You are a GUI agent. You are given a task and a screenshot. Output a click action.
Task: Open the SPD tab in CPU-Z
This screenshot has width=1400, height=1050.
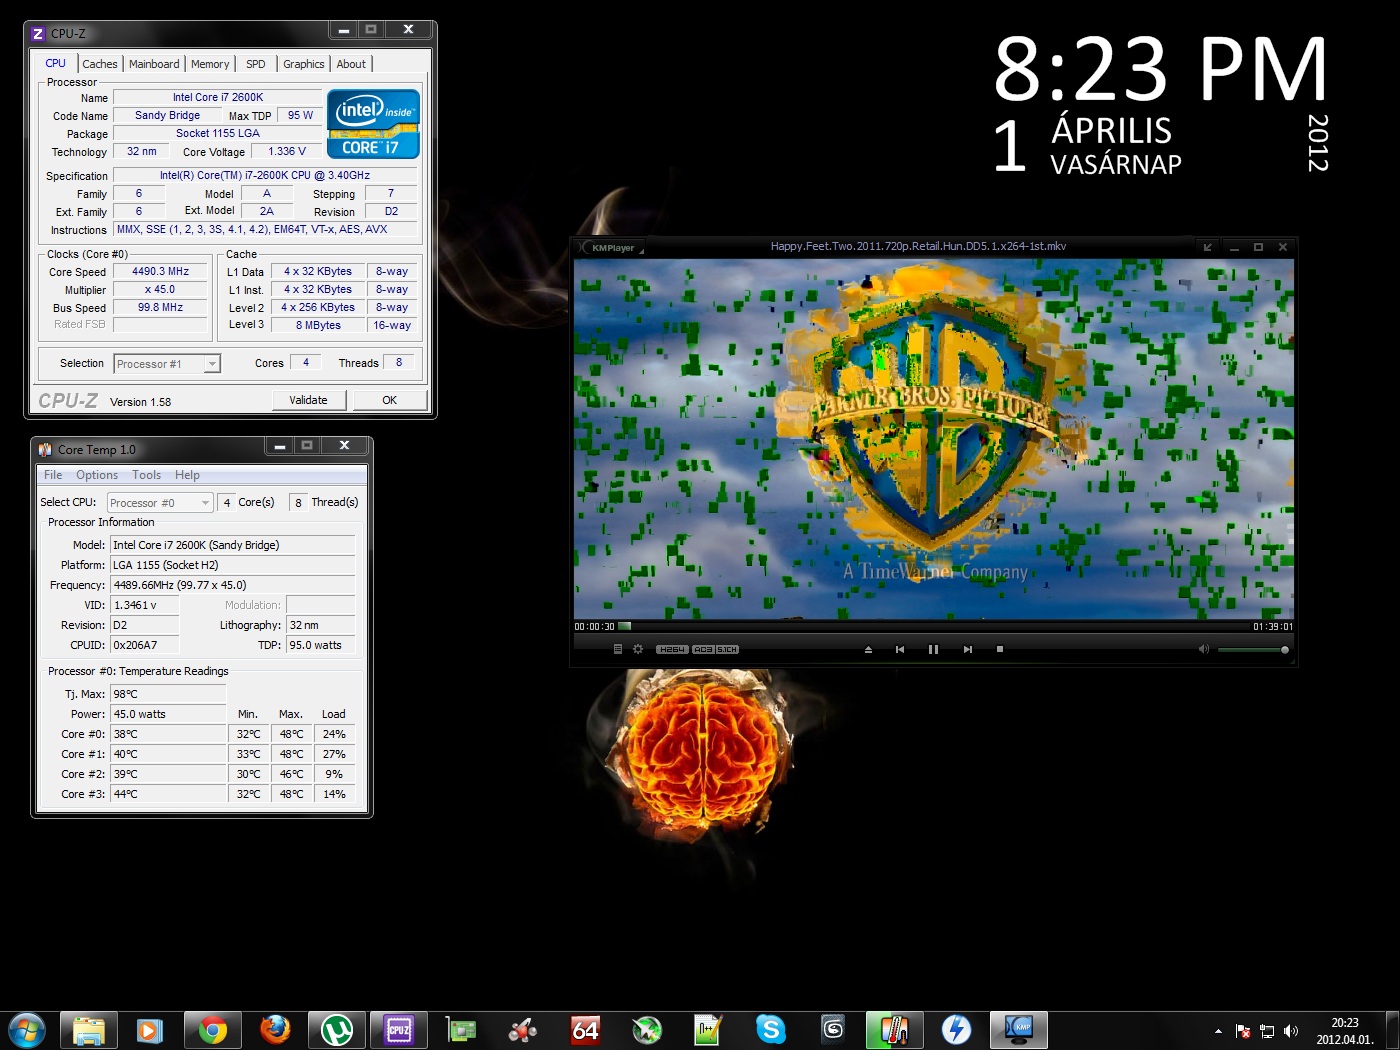coord(256,64)
